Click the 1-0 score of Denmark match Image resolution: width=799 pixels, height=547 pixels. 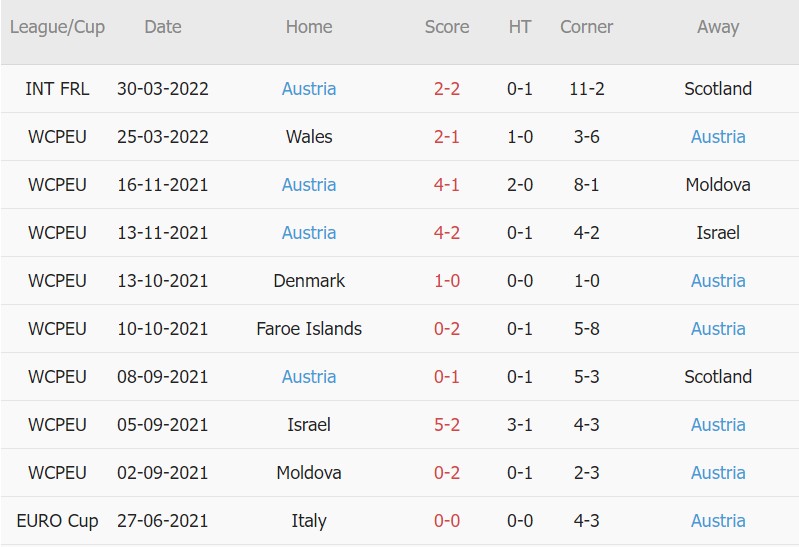coord(447,281)
